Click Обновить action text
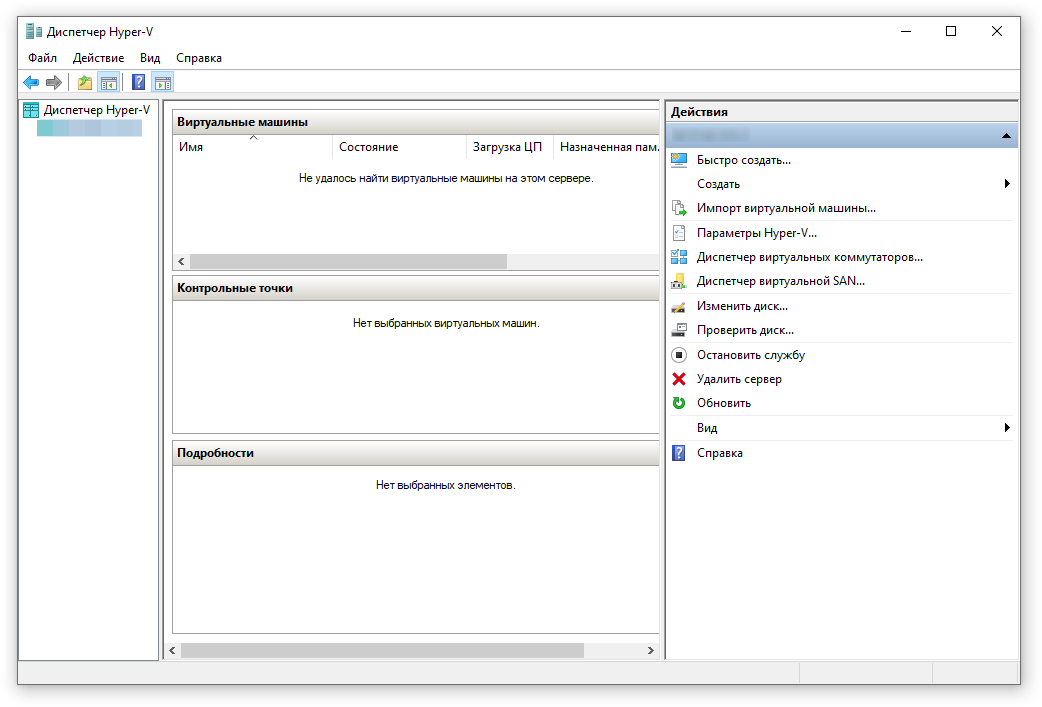This screenshot has width=1042, height=707. pyautogui.click(x=724, y=403)
